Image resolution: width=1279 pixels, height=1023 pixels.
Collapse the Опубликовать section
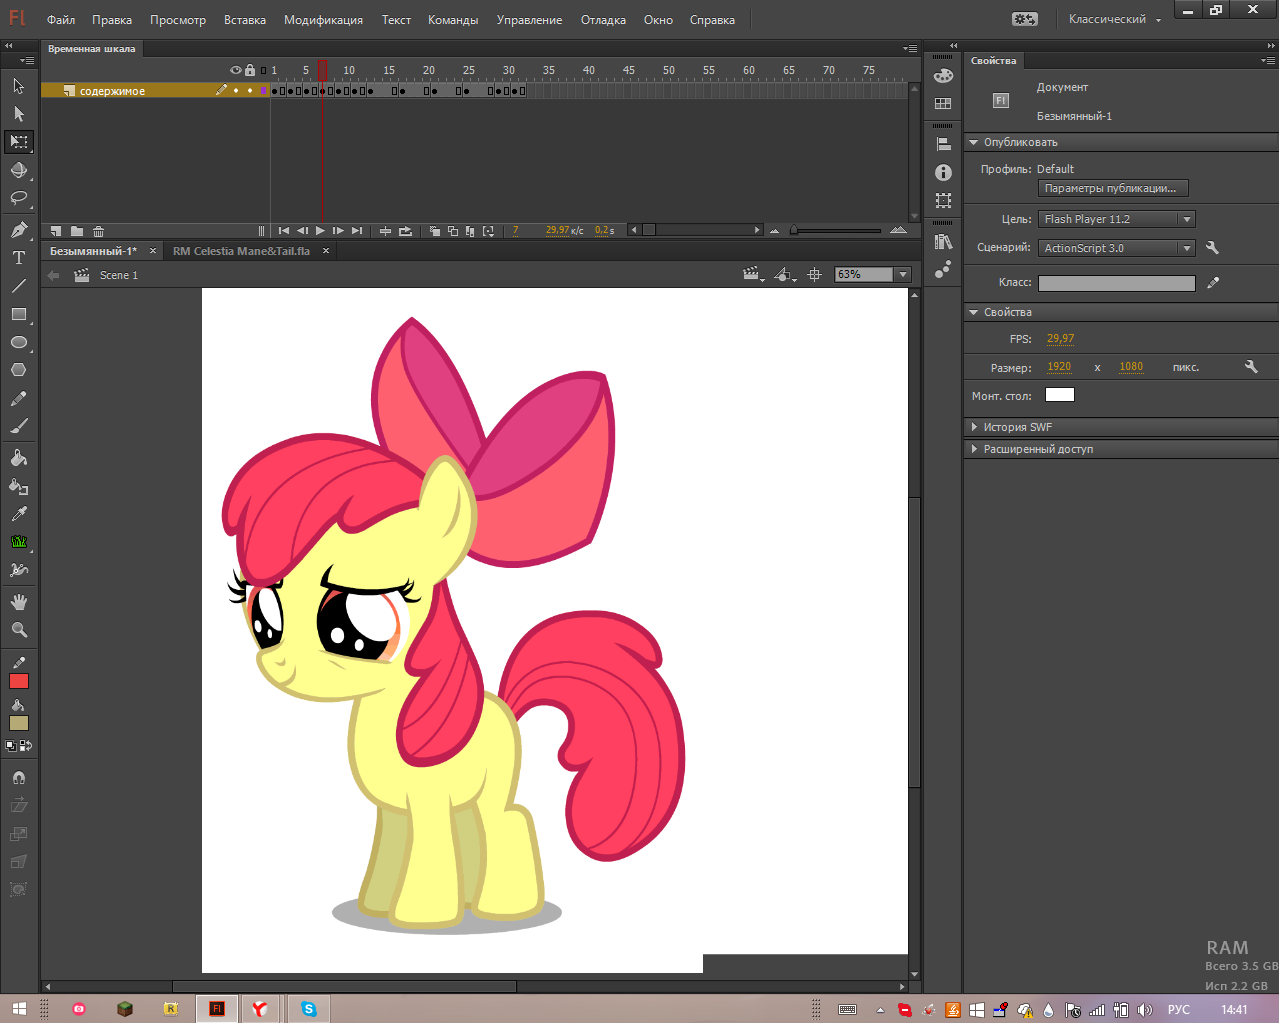(x=974, y=142)
